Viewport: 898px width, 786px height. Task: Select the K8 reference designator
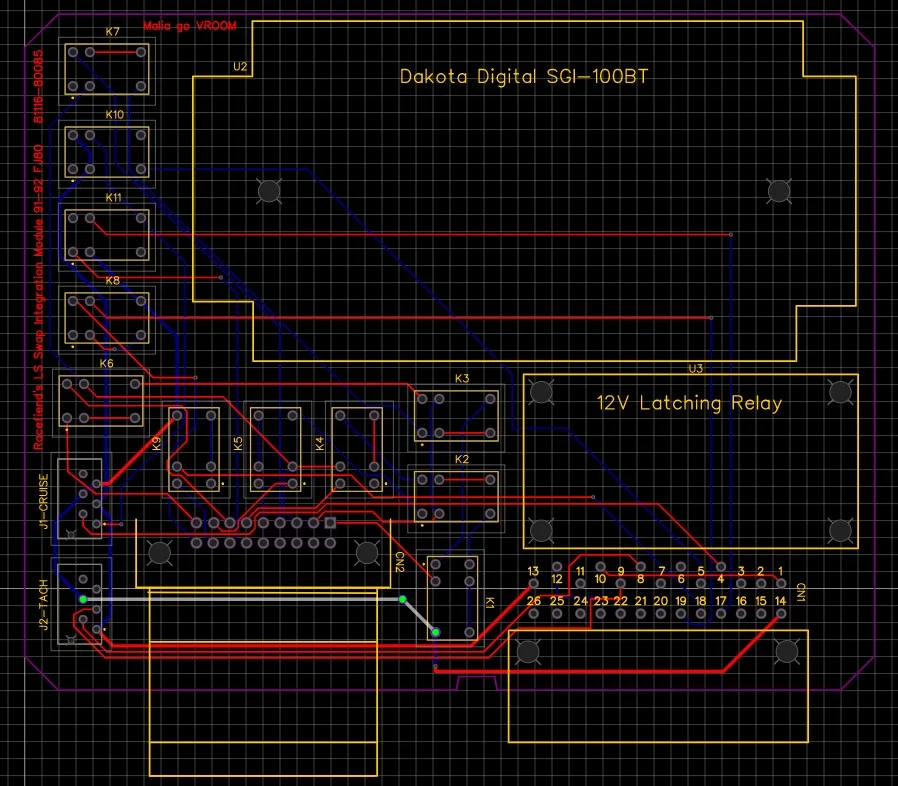pyautogui.click(x=112, y=281)
